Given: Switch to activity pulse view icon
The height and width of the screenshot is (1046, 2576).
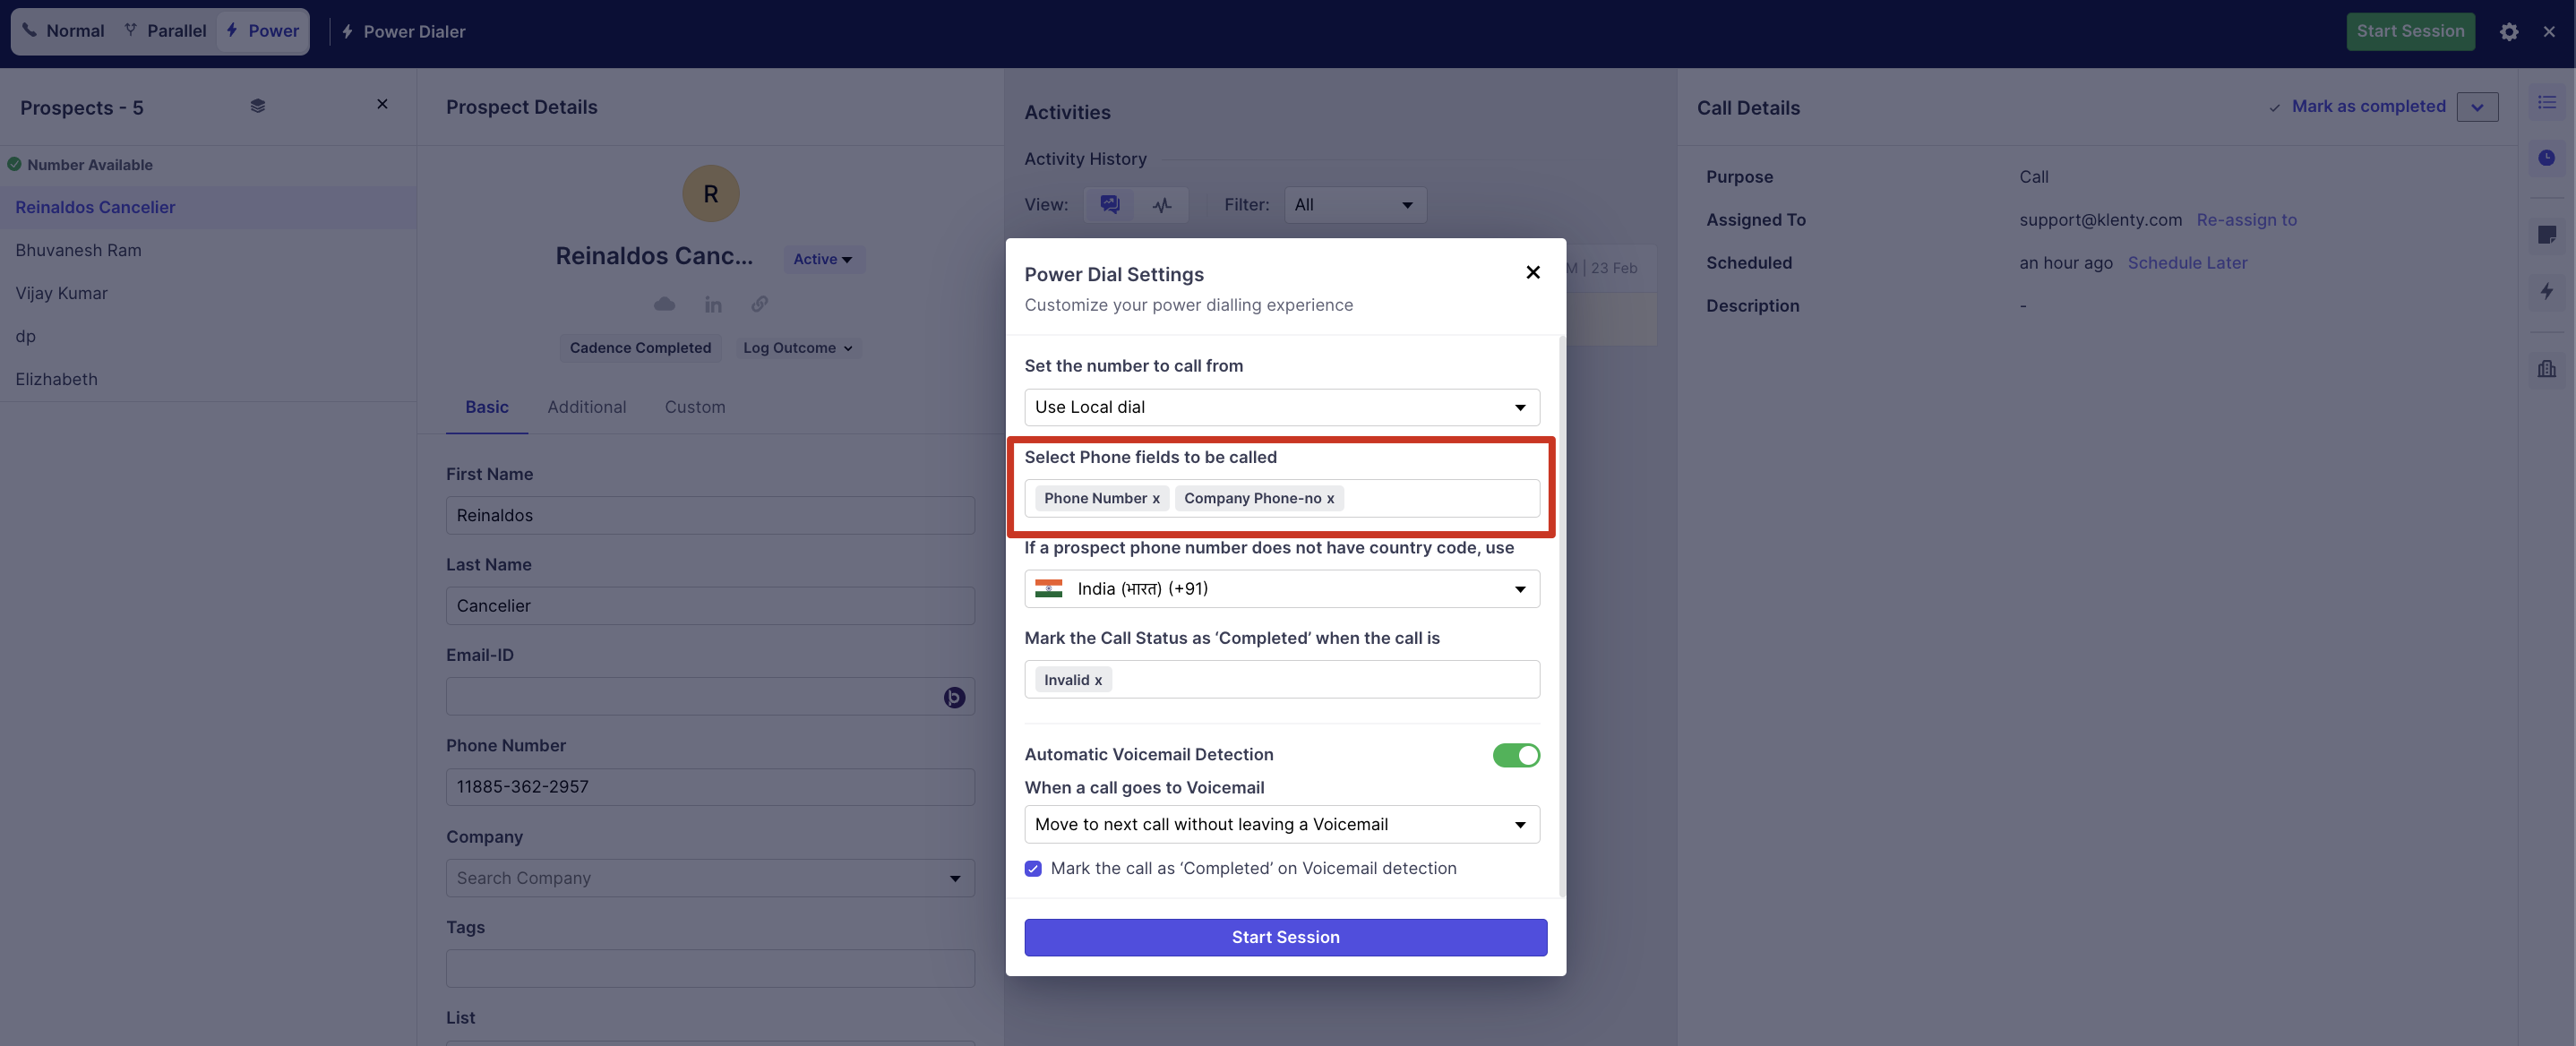Looking at the screenshot, I should 1161,205.
